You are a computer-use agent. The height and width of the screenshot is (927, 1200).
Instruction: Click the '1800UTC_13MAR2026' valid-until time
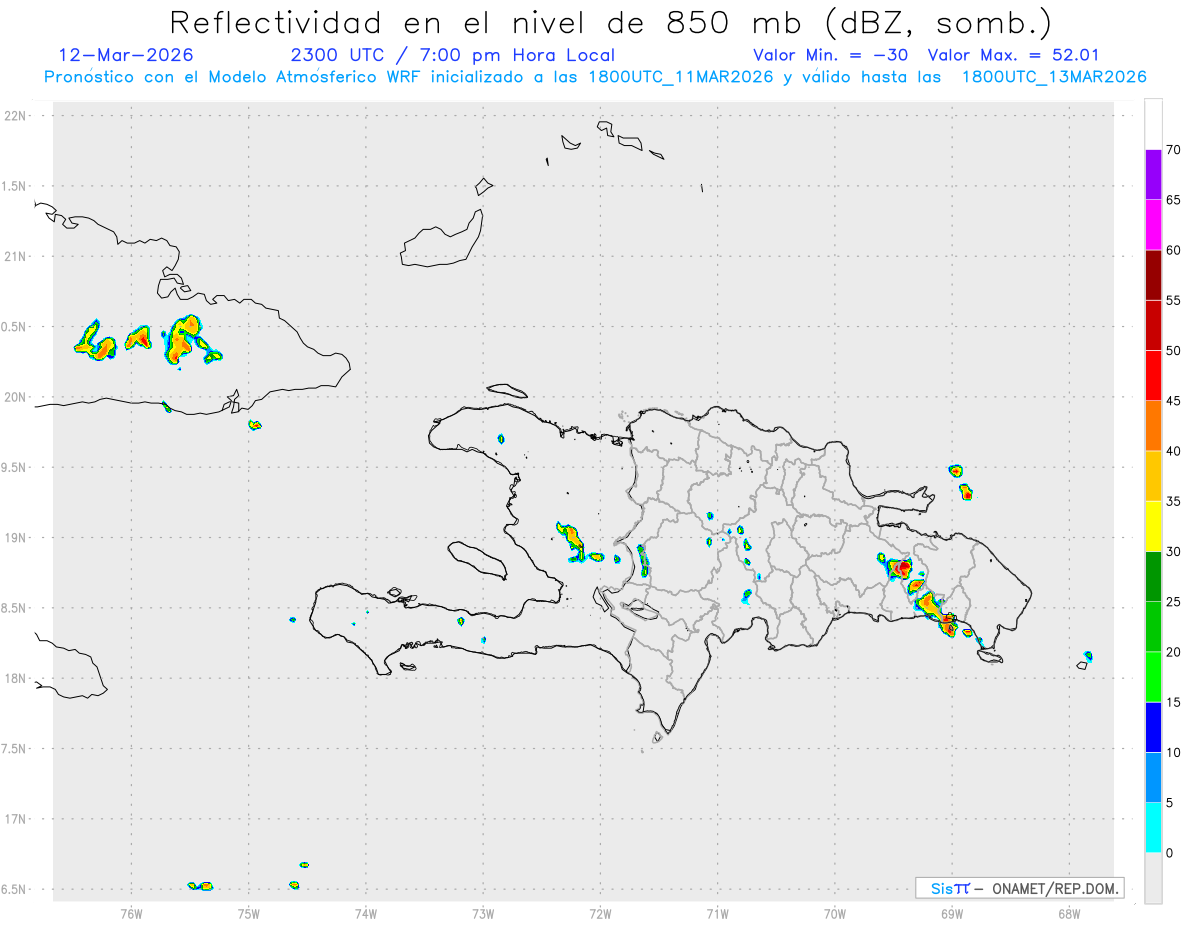point(1054,77)
